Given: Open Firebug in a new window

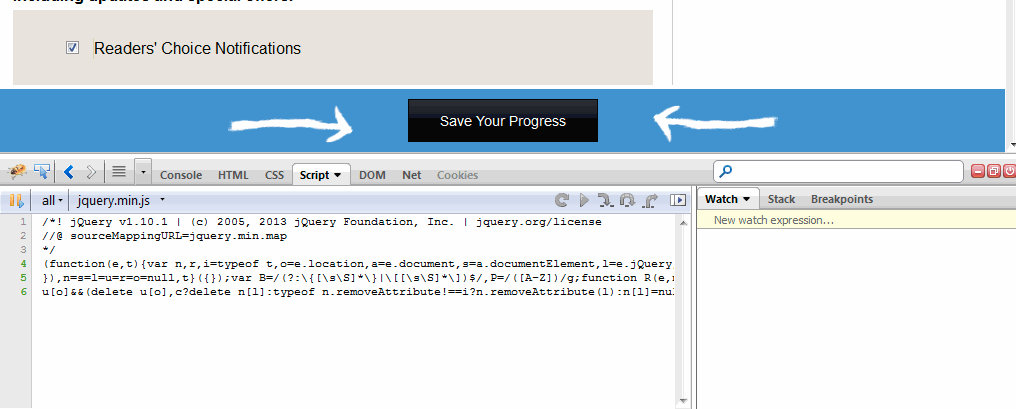Looking at the screenshot, I should [x=993, y=171].
